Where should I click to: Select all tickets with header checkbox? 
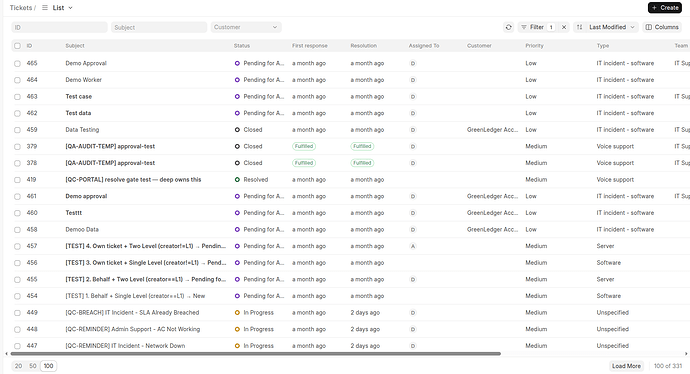click(17, 46)
